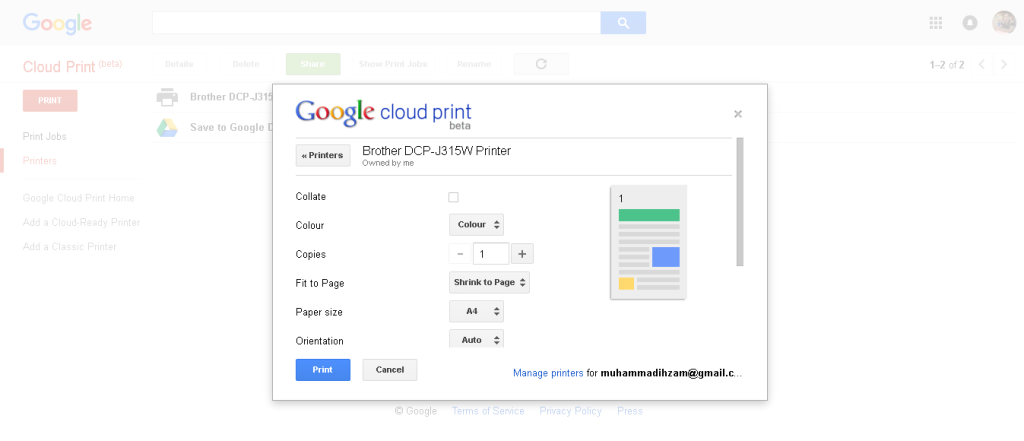Select the Brother DCP-J315 printer row text
1024x441 pixels.
[x=231, y=97]
